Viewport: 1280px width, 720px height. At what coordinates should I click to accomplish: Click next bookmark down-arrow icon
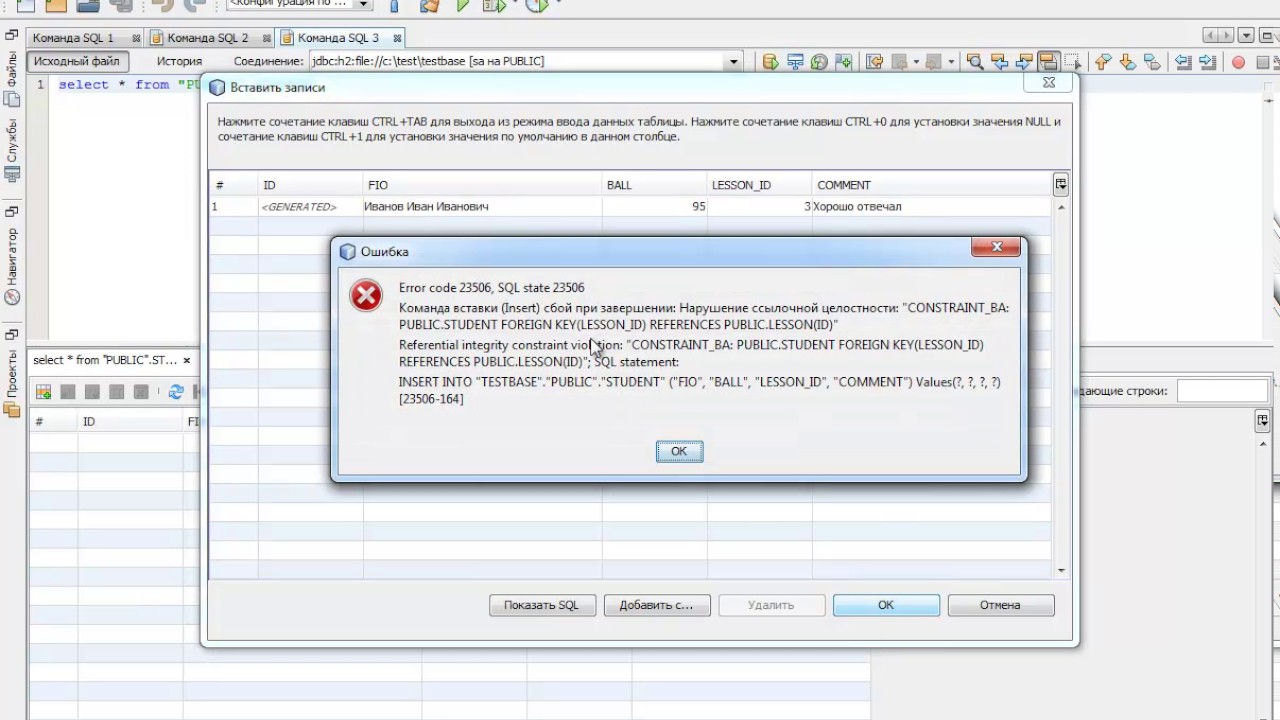1127,62
